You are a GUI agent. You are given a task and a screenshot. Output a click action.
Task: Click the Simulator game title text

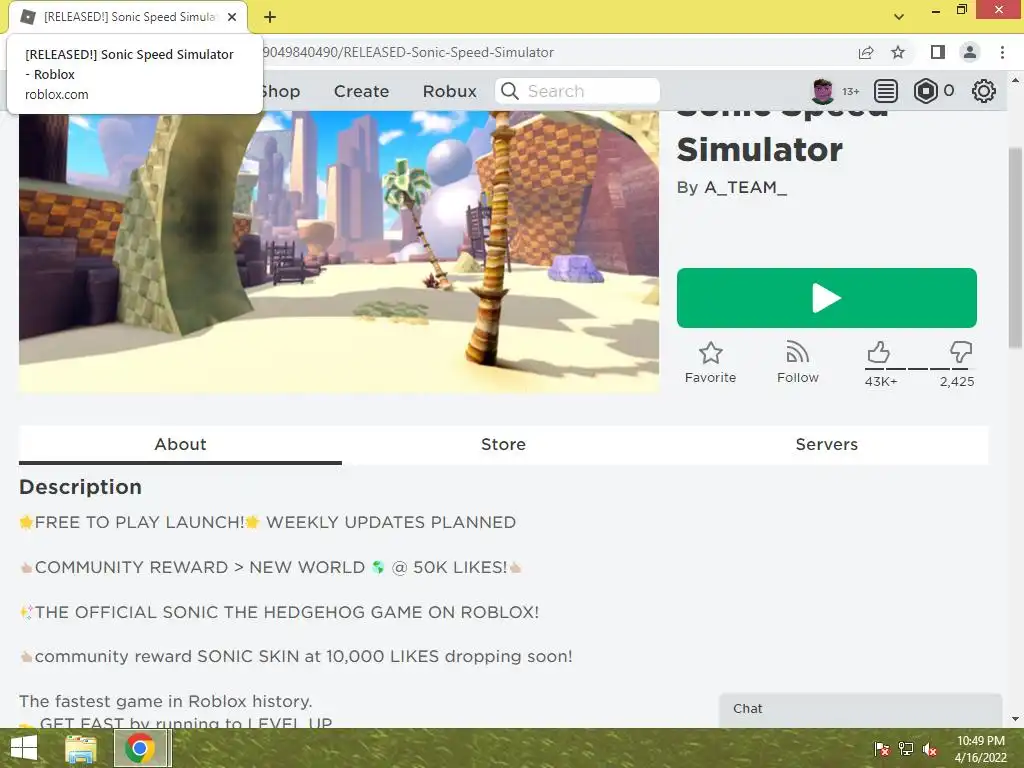click(x=760, y=150)
